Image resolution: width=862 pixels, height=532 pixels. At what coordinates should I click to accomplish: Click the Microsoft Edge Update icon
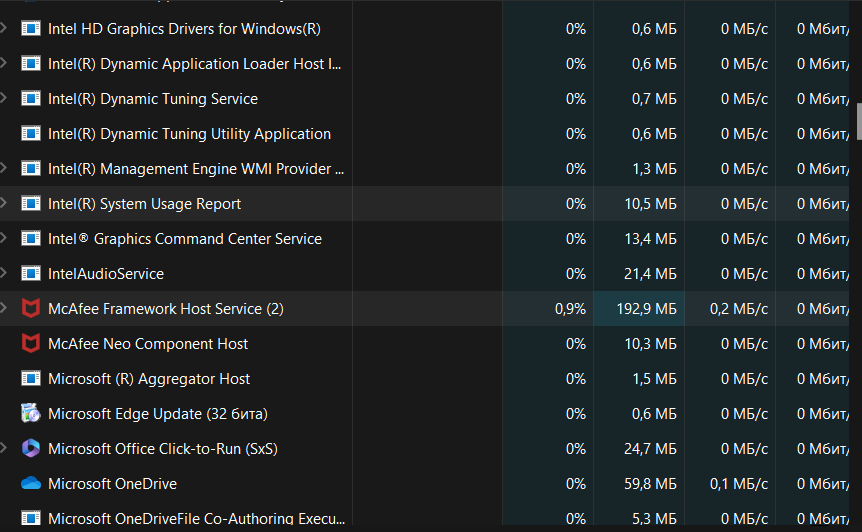click(31, 414)
